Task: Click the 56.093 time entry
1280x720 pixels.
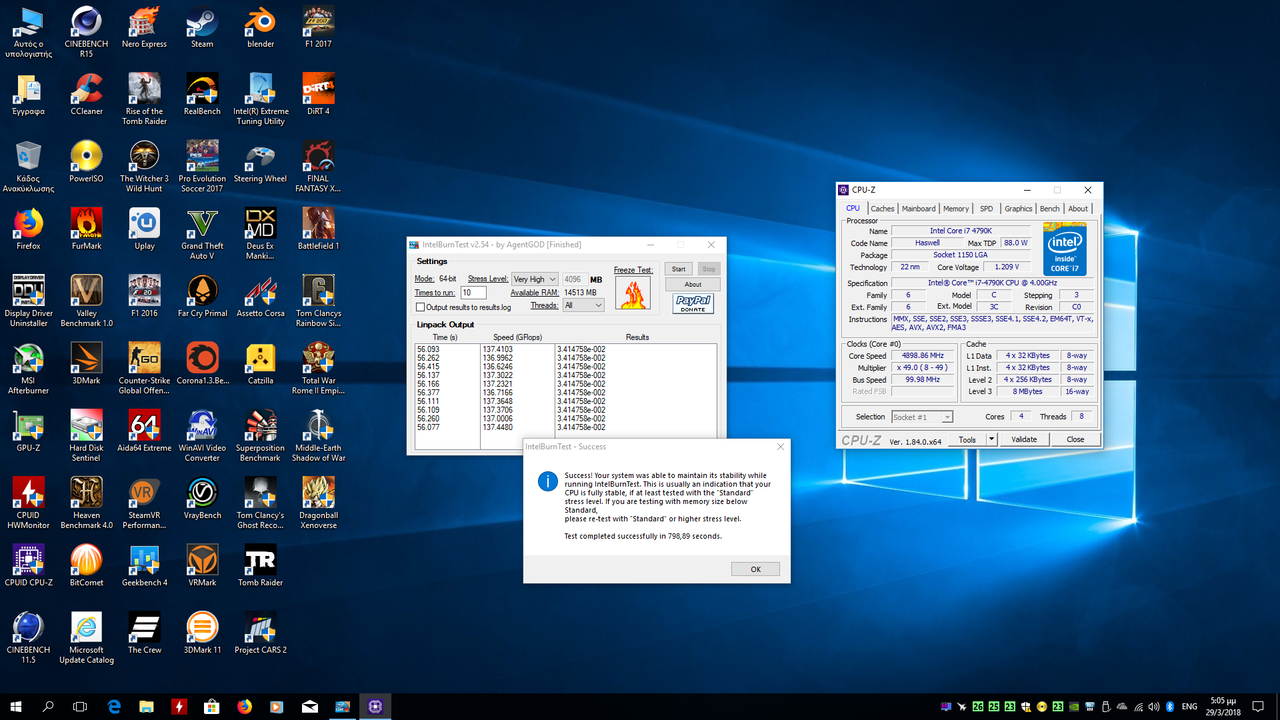Action: (427, 349)
